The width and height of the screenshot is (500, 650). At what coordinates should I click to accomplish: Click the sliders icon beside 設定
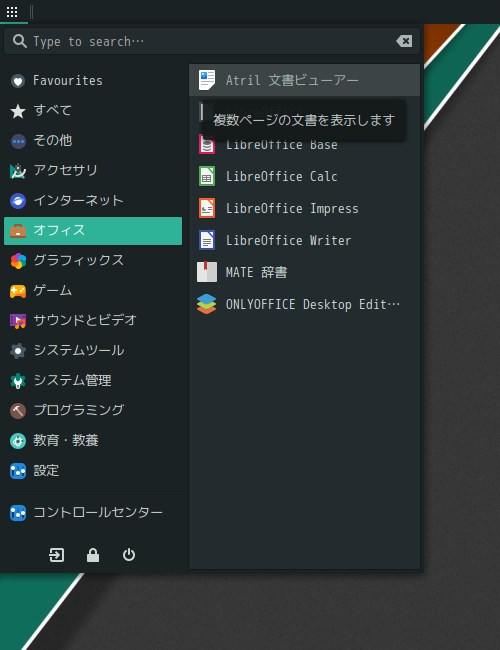pyautogui.click(x=18, y=471)
